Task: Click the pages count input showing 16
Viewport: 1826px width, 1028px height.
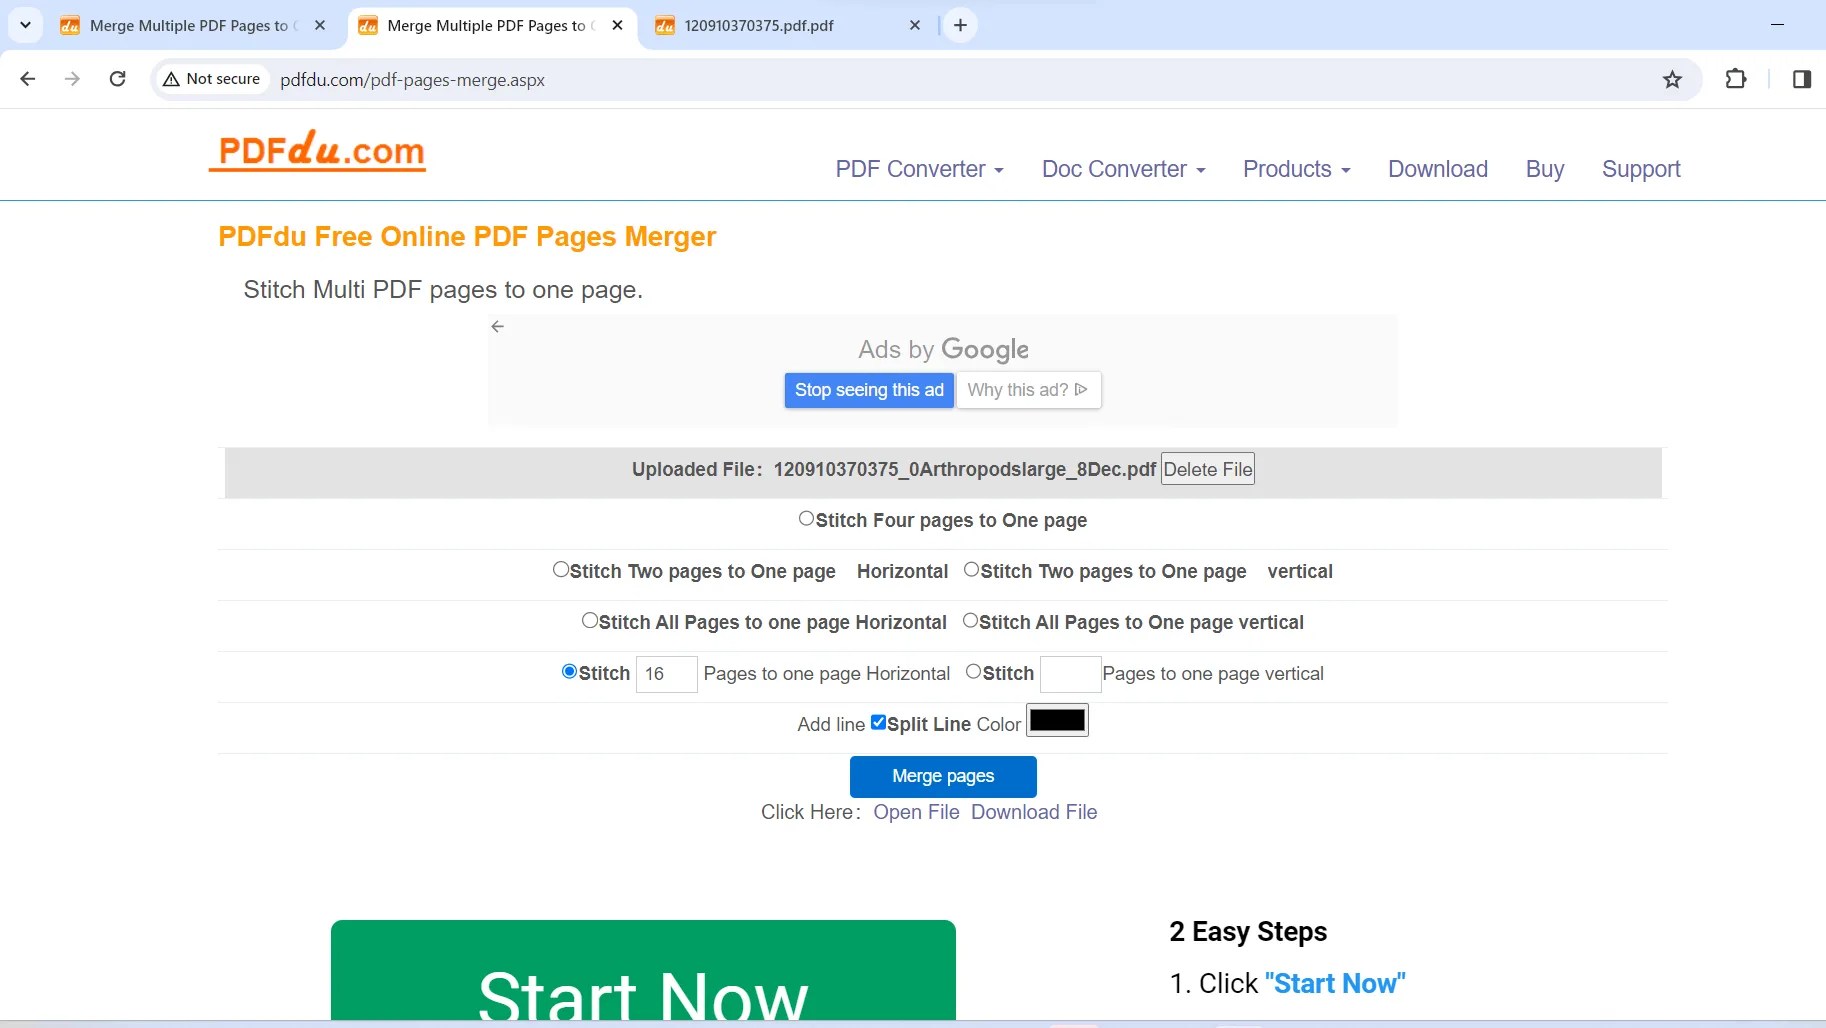Action: [666, 674]
